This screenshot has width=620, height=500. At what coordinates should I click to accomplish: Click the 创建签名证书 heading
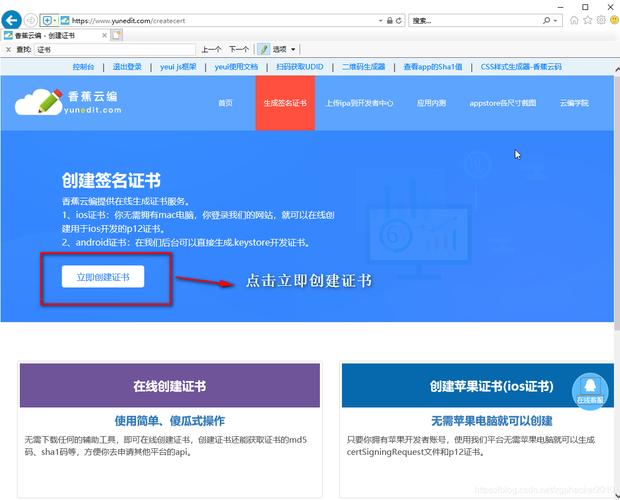click(x=111, y=180)
